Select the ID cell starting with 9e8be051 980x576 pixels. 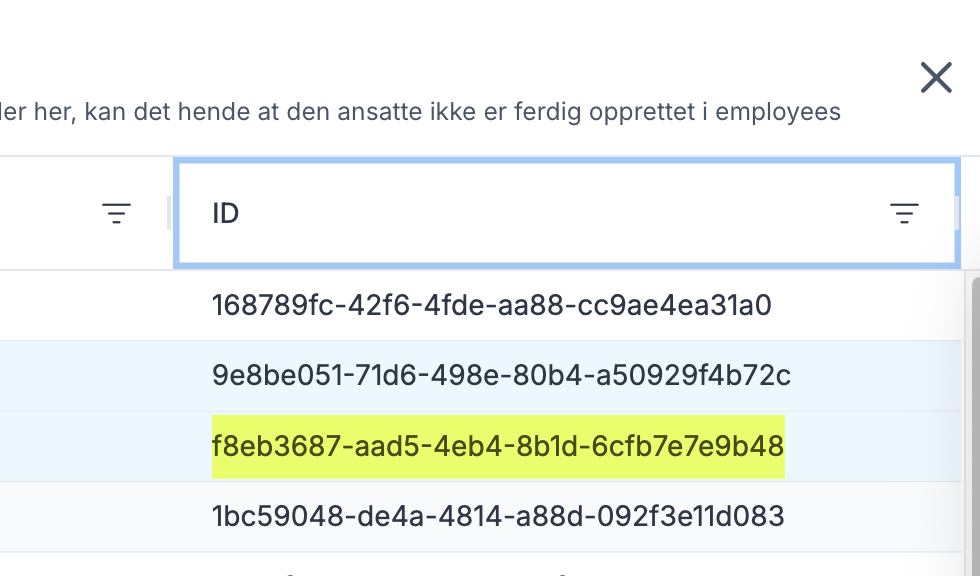click(x=501, y=376)
